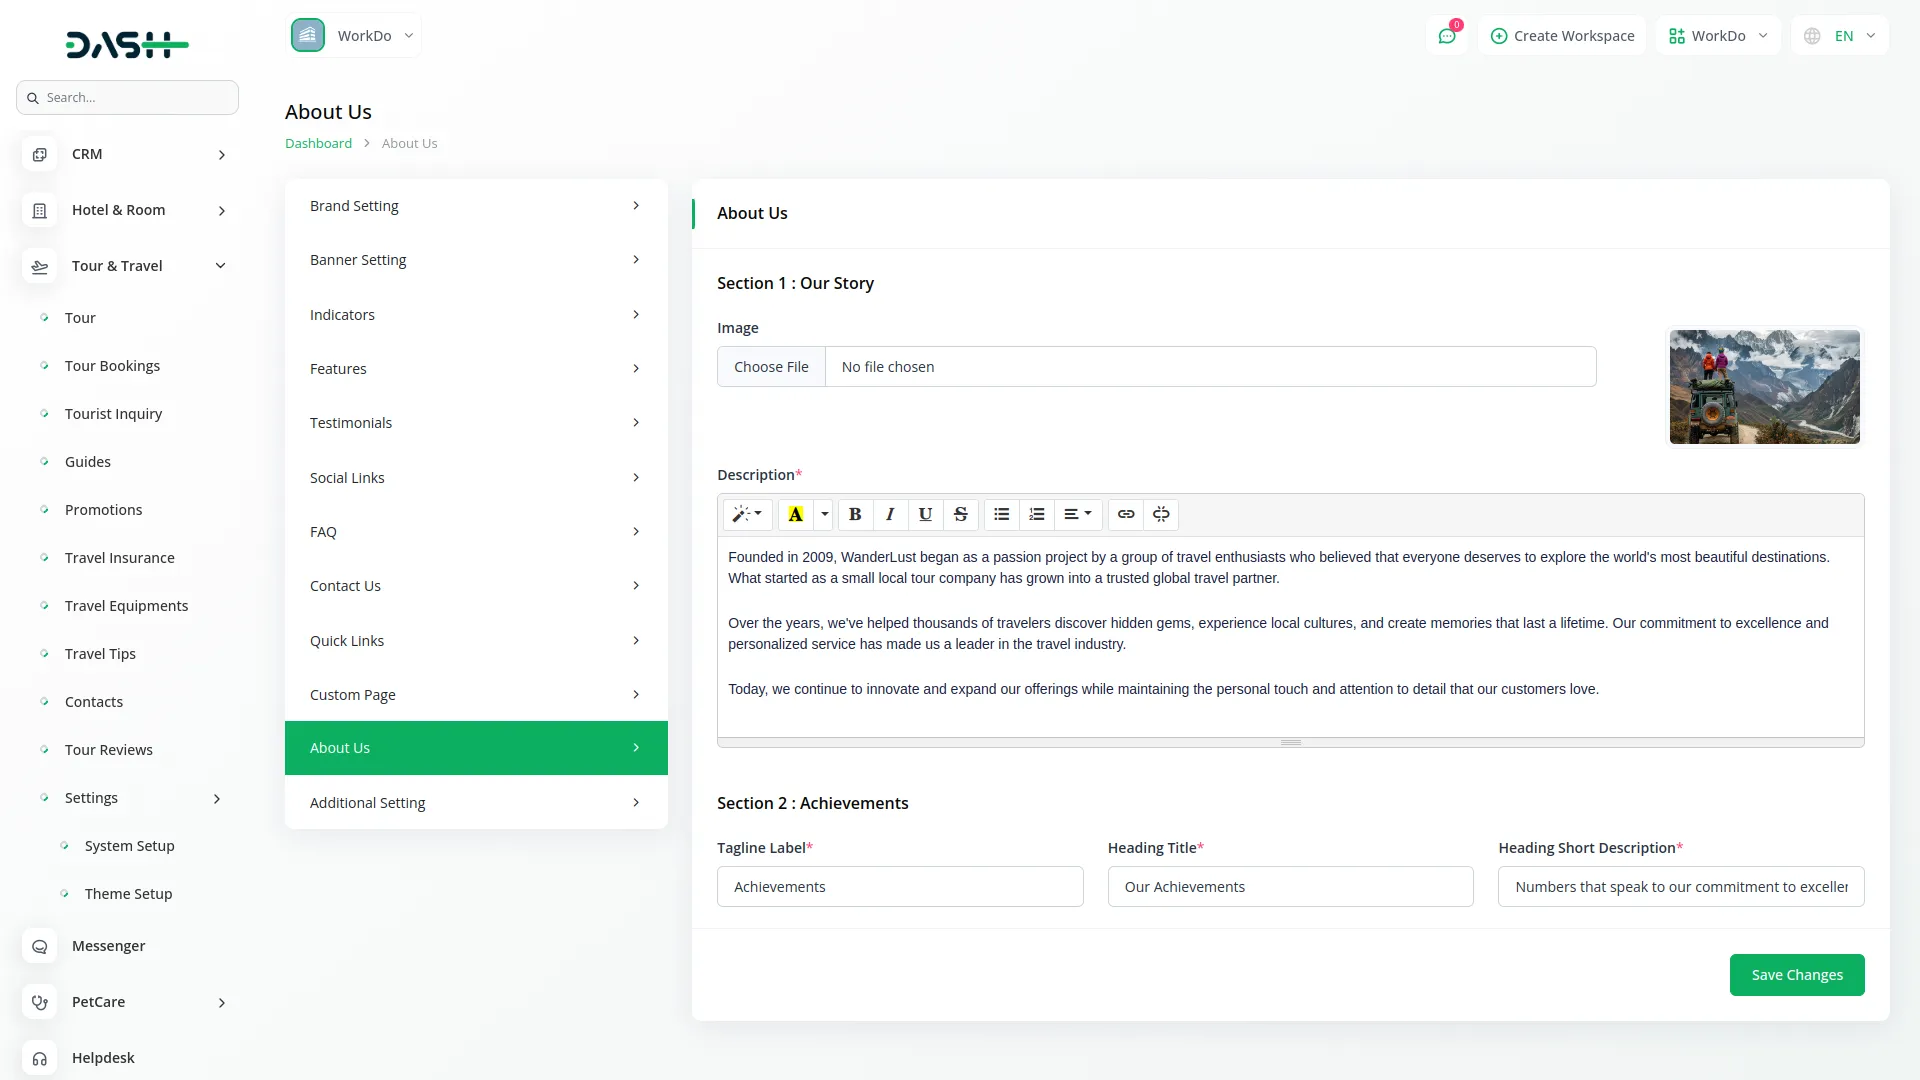Insert an unordered bullet list
1920x1080 pixels.
(x=1001, y=514)
